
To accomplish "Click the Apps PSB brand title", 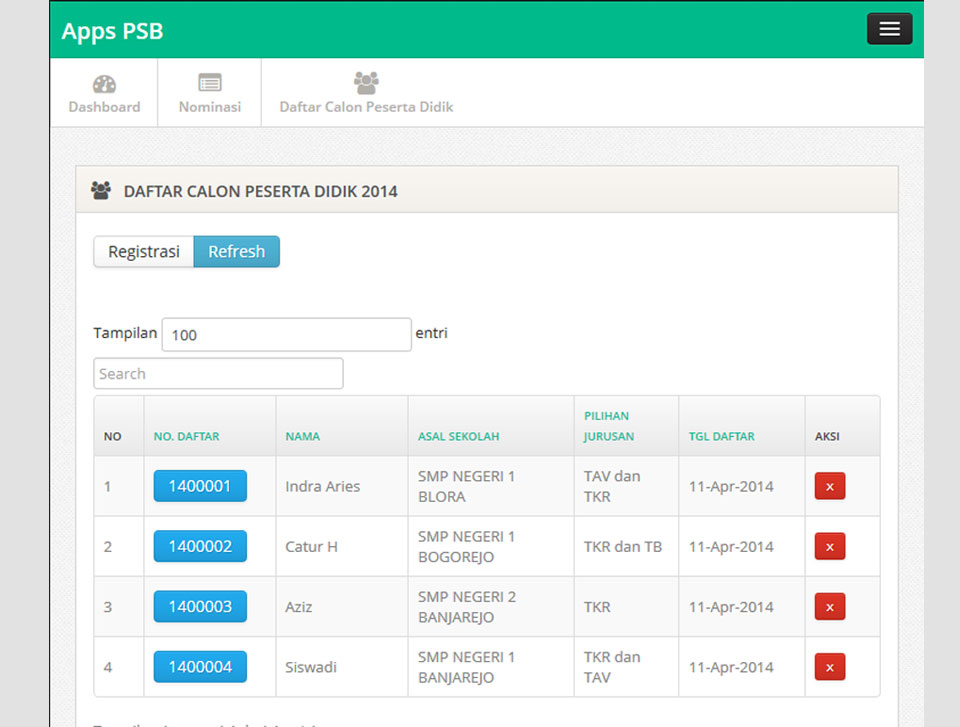I will (x=112, y=31).
